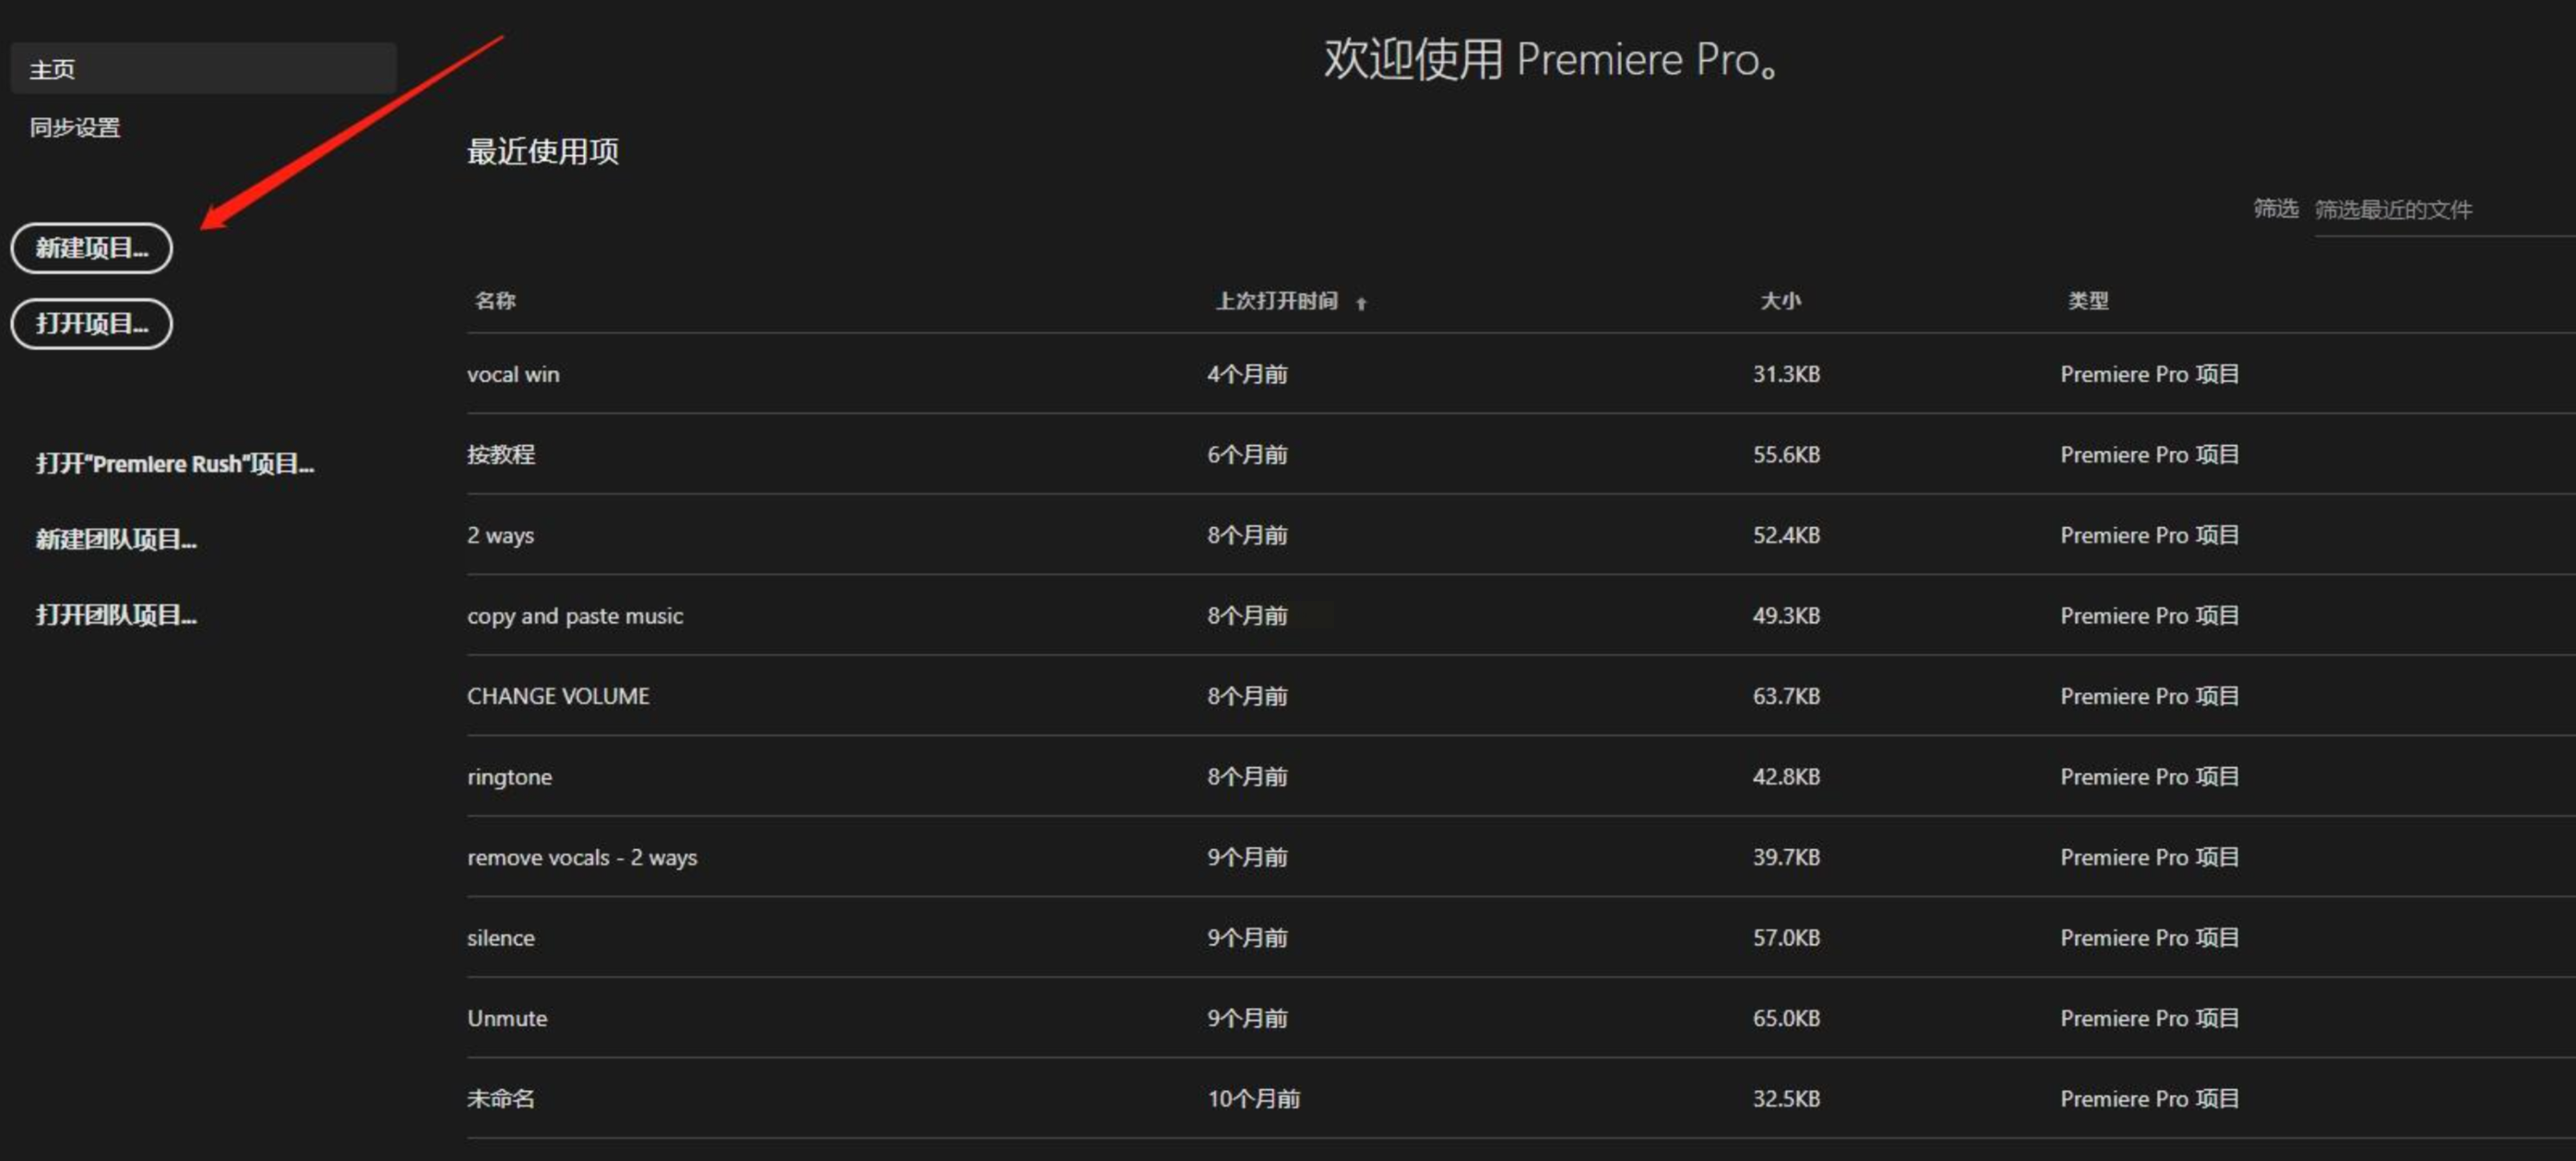Click the 打开项目 button
The width and height of the screenshot is (2576, 1161).
(91, 324)
